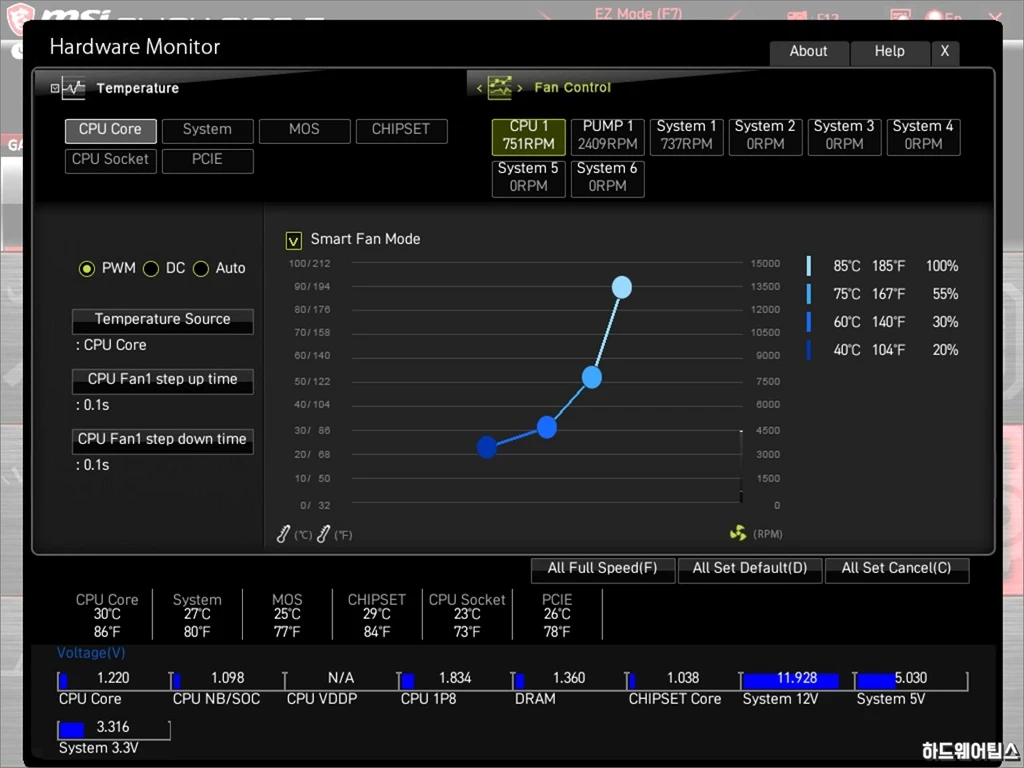Click the second-lowest fan curve point
The height and width of the screenshot is (768, 1024).
[x=547, y=427]
